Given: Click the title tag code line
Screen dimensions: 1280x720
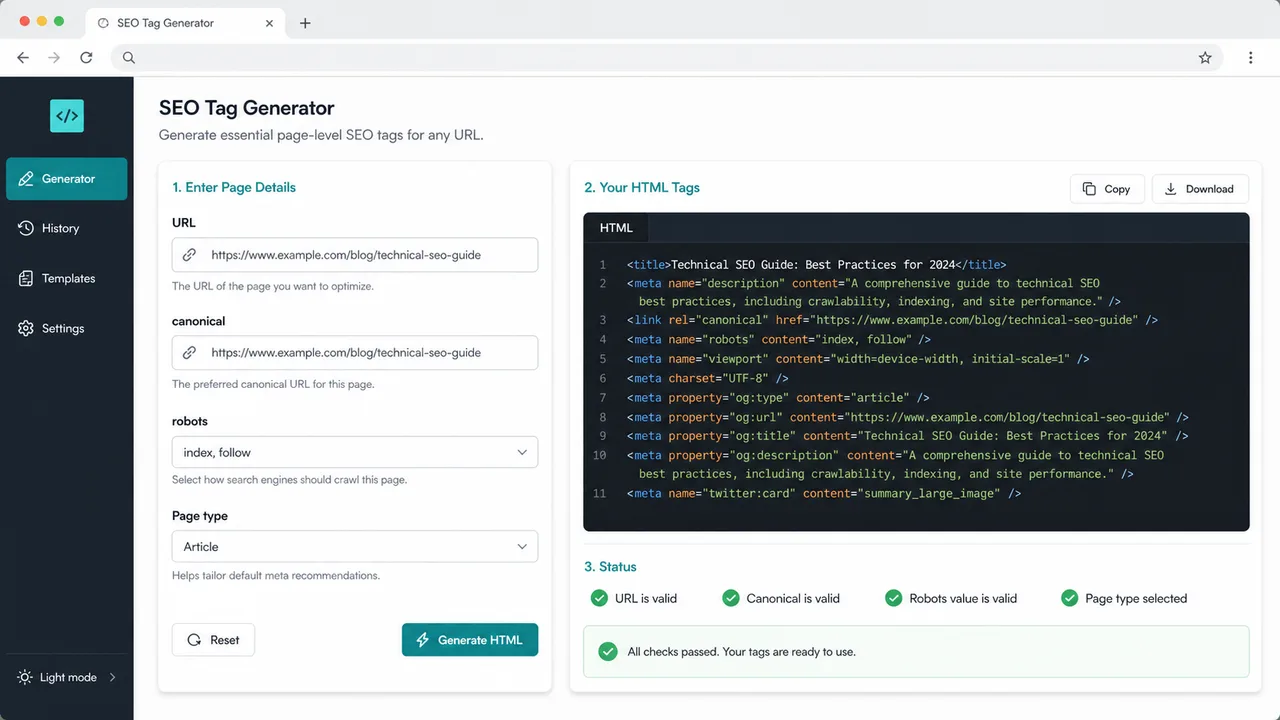Looking at the screenshot, I should coord(816,265).
